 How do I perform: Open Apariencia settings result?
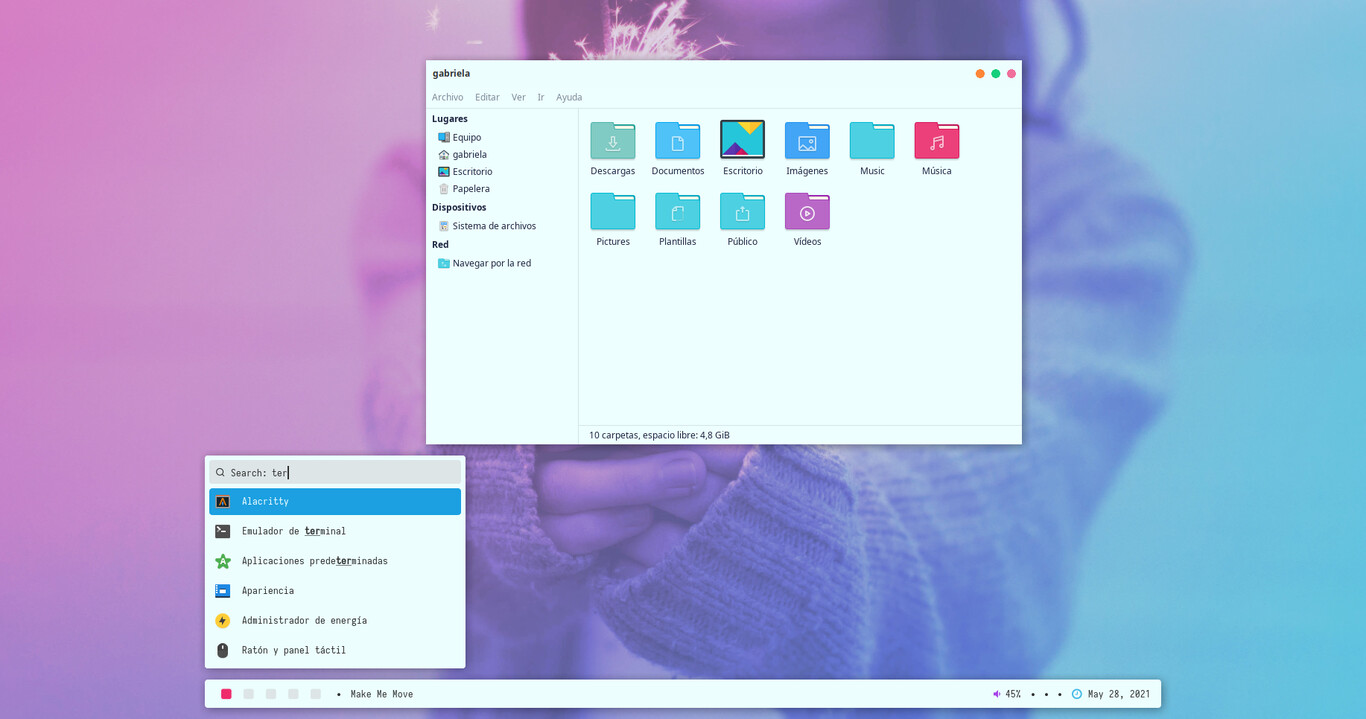335,590
